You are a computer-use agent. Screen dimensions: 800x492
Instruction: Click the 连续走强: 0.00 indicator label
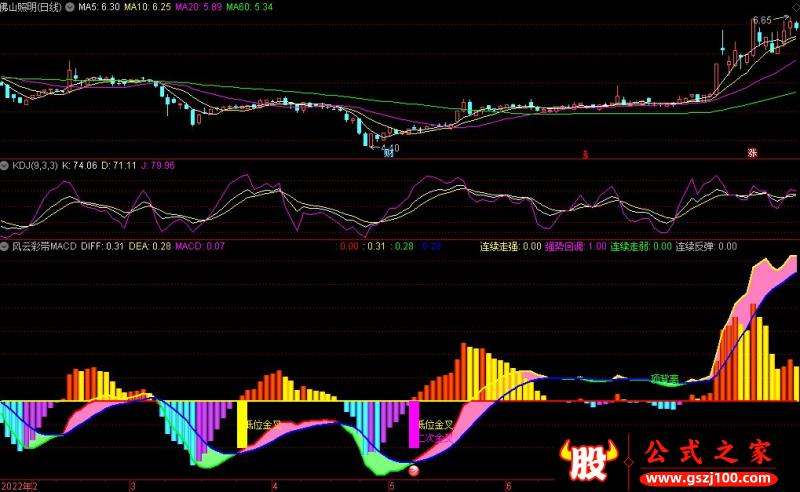510,247
